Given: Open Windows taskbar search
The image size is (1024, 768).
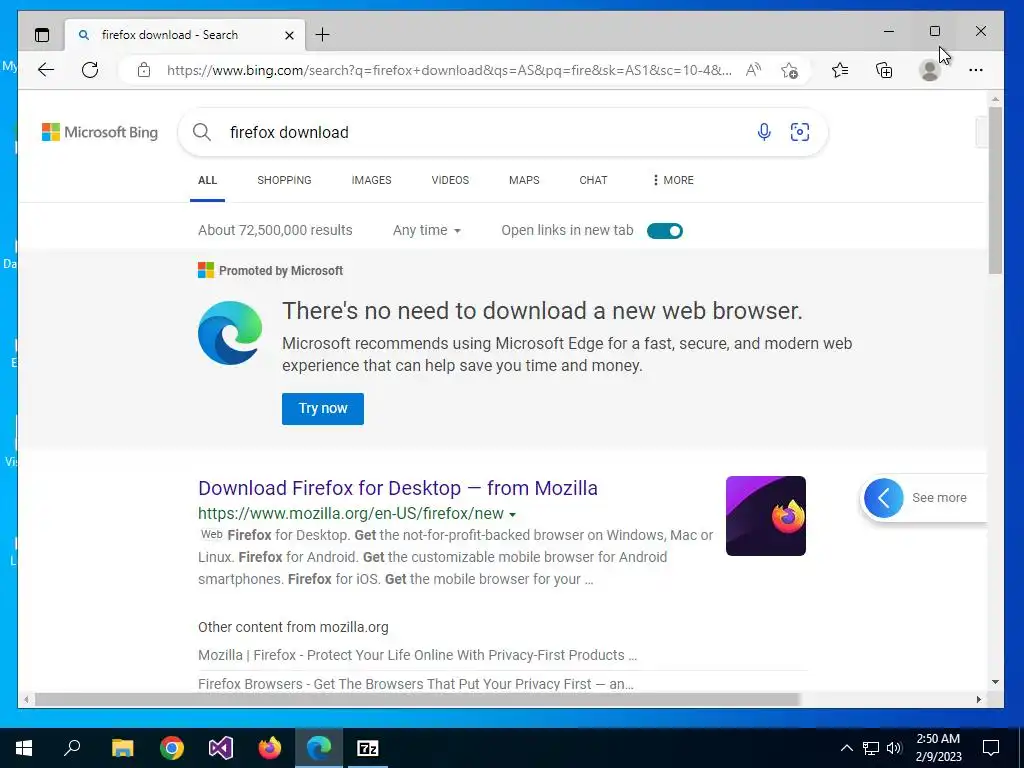Looking at the screenshot, I should tap(72, 748).
